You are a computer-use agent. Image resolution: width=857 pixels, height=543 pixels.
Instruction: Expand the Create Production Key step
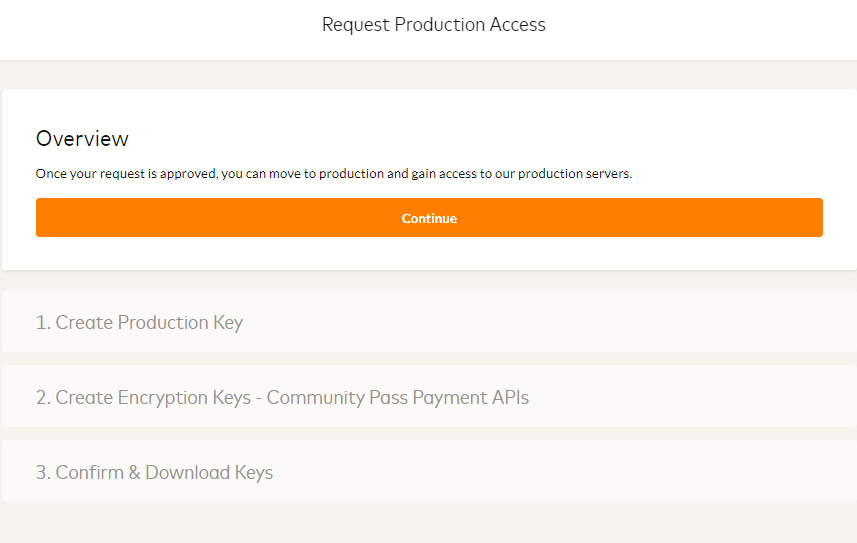[x=139, y=323]
